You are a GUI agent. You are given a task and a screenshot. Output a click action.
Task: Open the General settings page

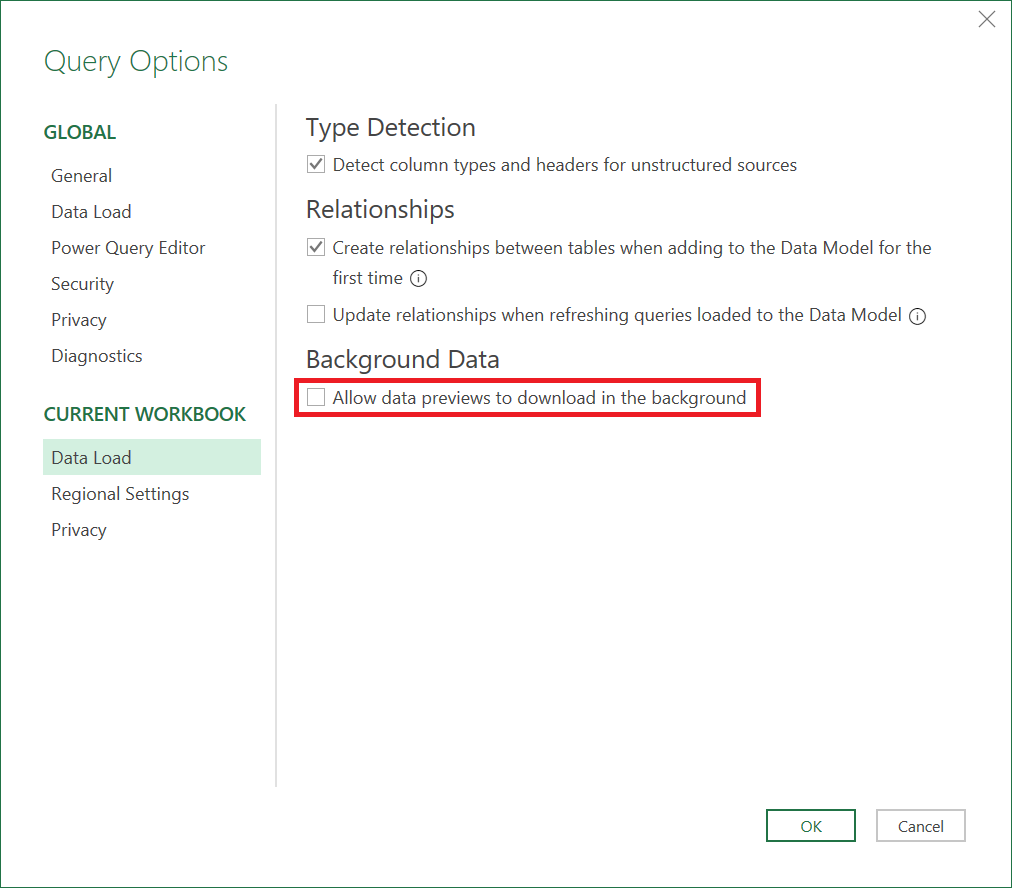[x=81, y=175]
